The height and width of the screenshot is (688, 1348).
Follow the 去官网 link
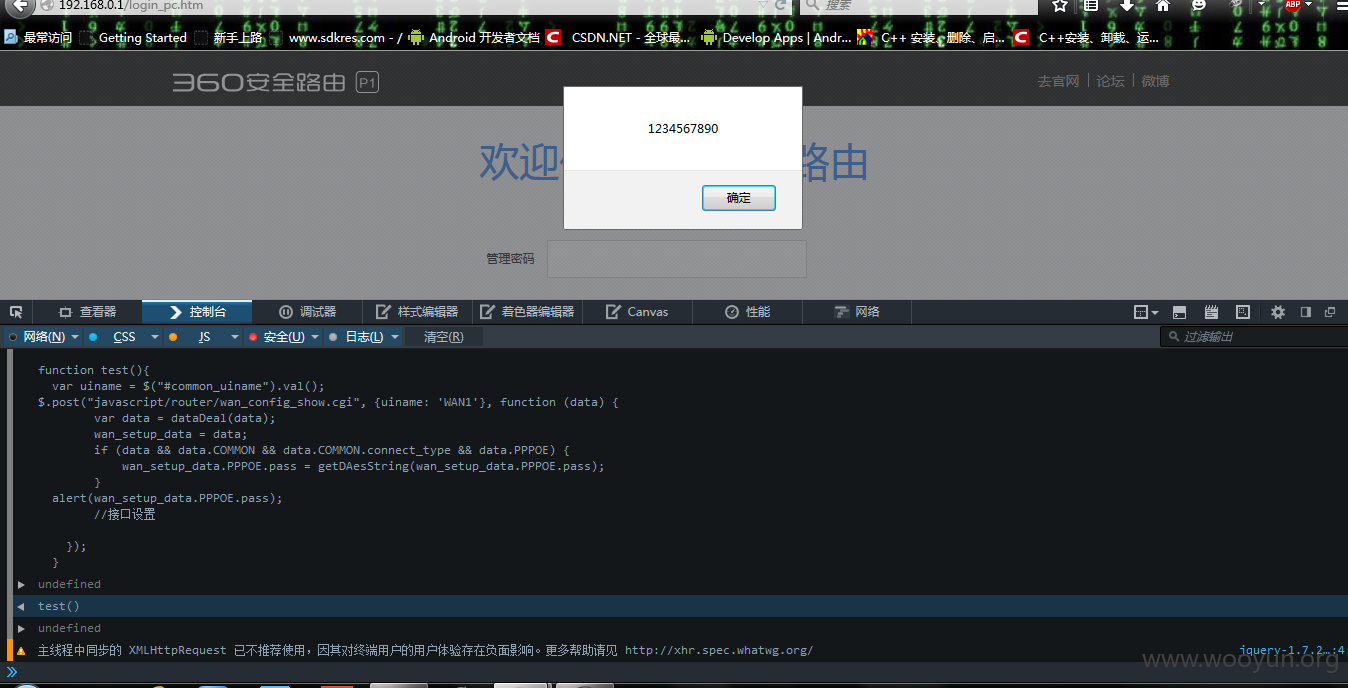1058,81
